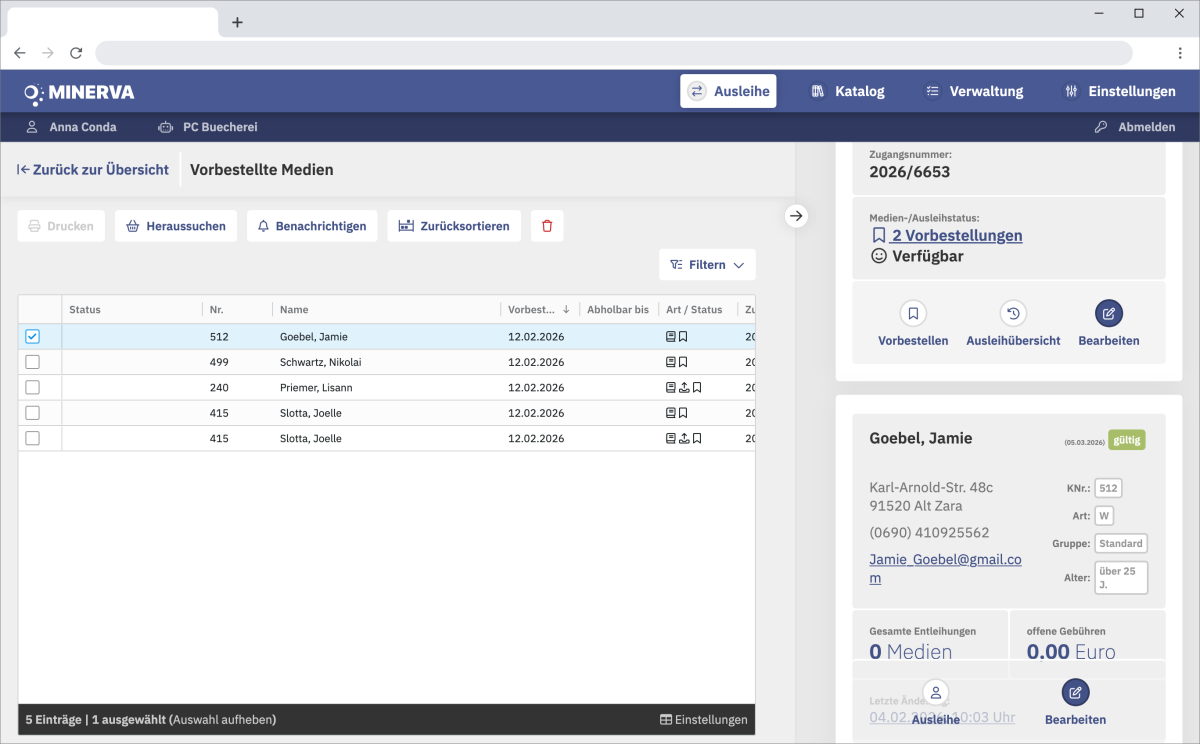
Task: Tick the Priemer, Lisann row checkbox
Action: [x=32, y=387]
